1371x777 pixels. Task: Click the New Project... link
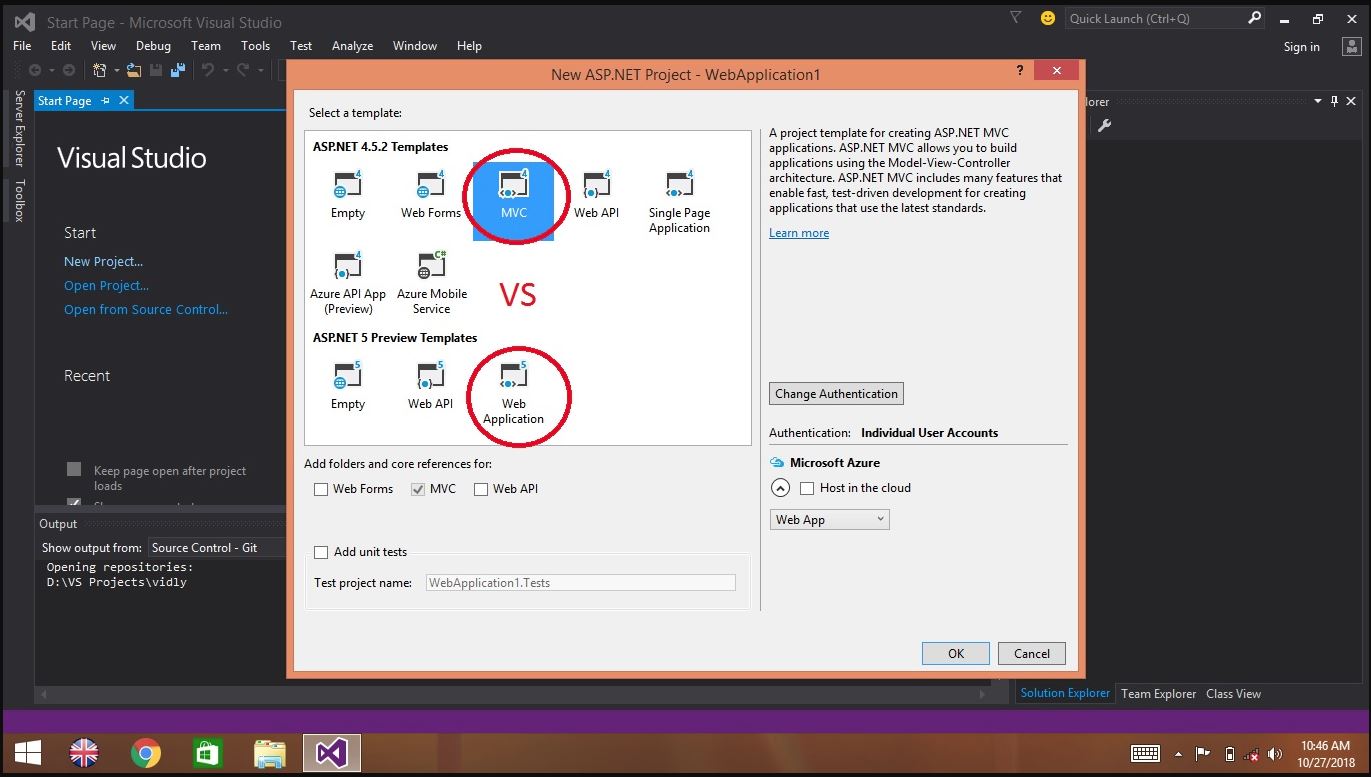click(x=104, y=261)
